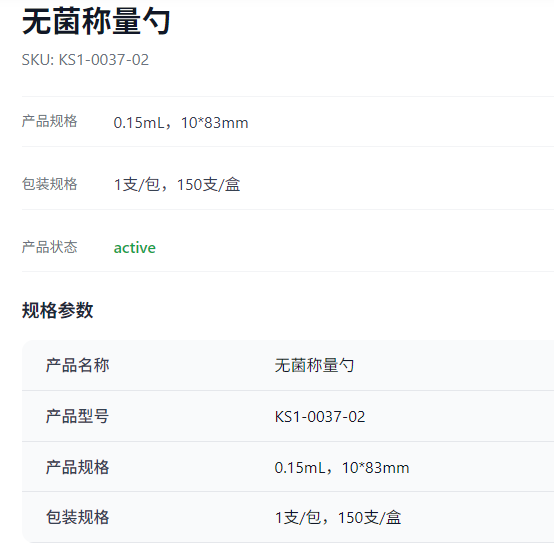This screenshot has height=551, width=554.
Task: Click the 包装规格 table row label
Action: coord(77,517)
